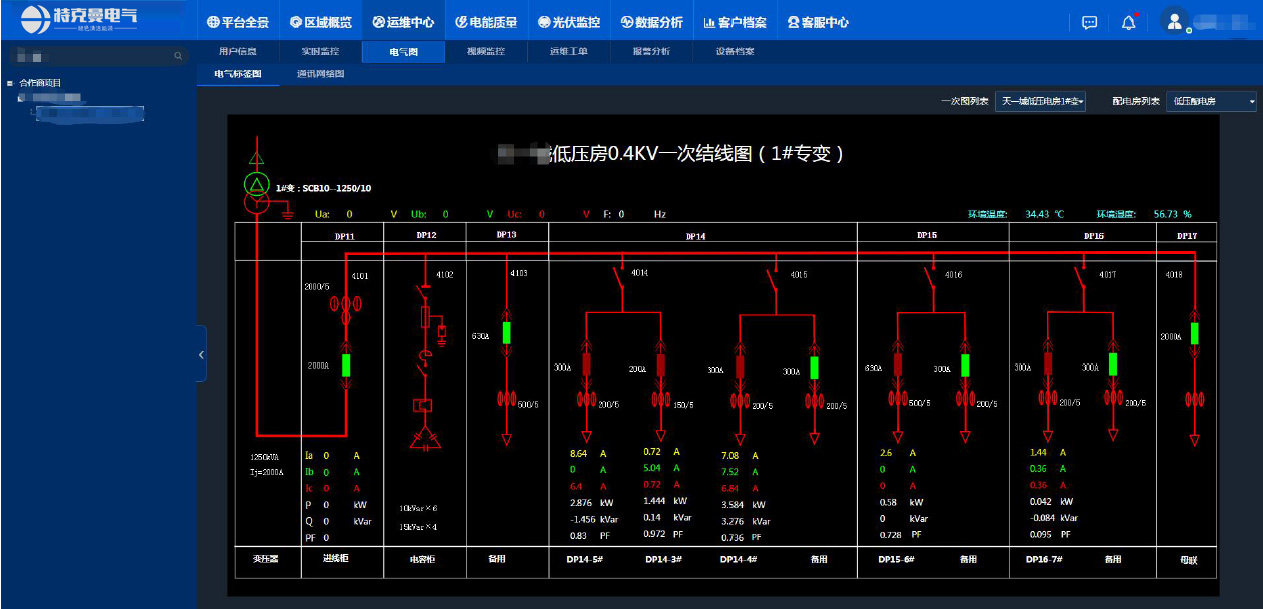Open the 一次图列表 dropdown

tap(1040, 101)
